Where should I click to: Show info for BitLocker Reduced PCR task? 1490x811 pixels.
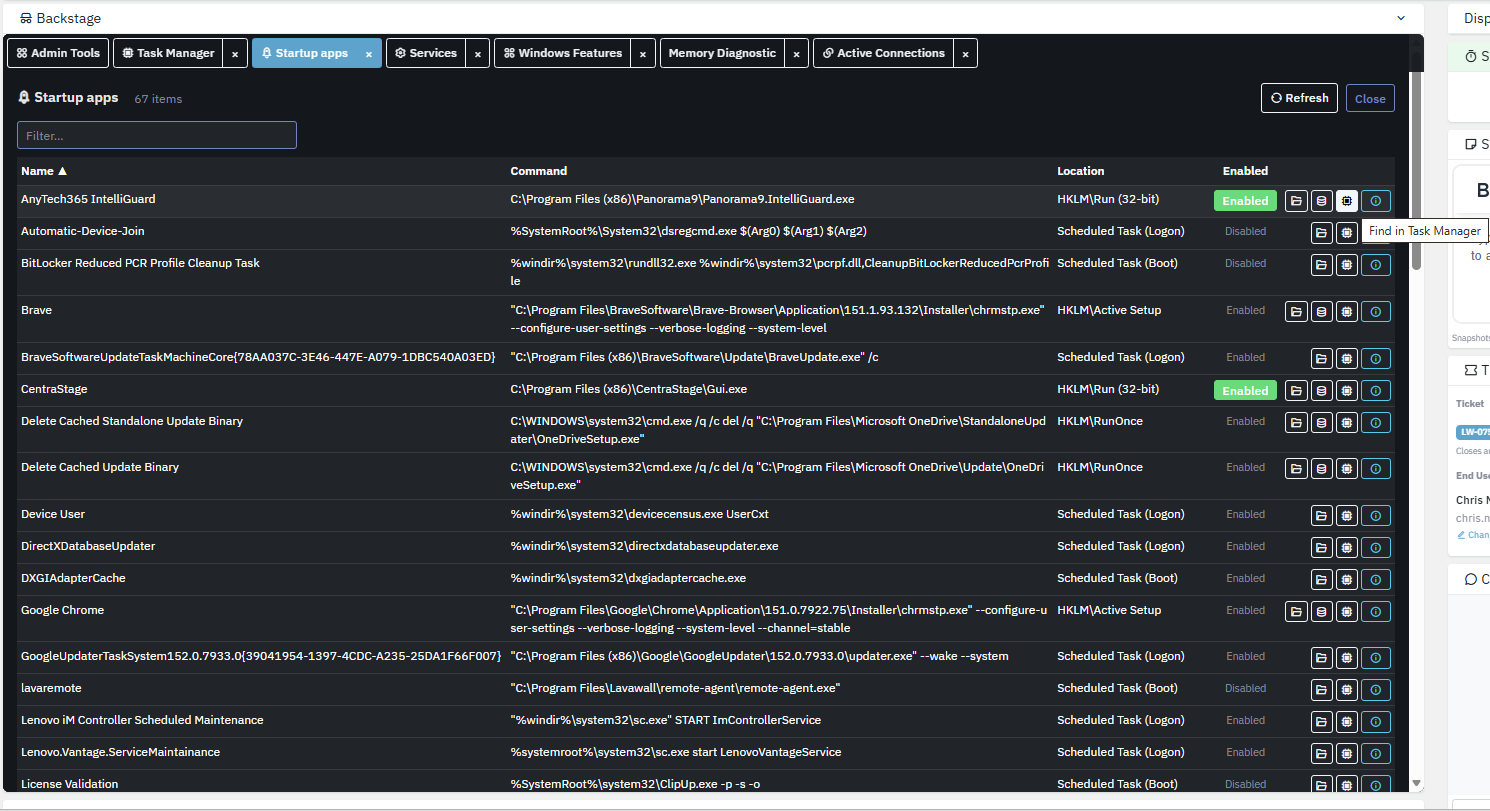point(1376,264)
